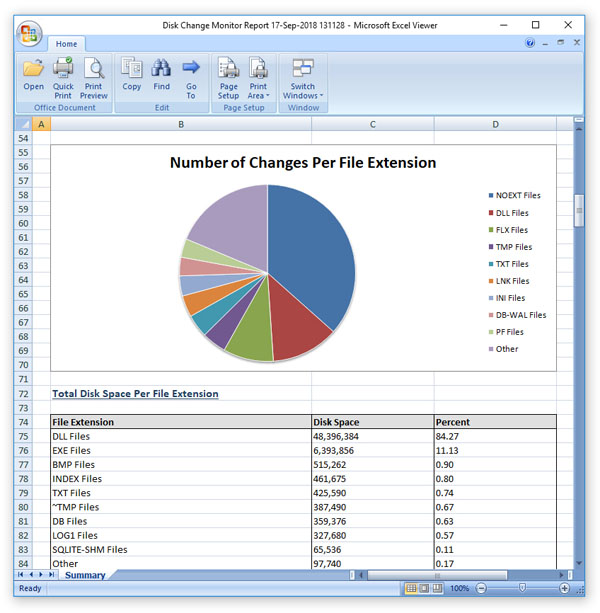
Task: Select the Home ribbon tab
Action: 66,44
